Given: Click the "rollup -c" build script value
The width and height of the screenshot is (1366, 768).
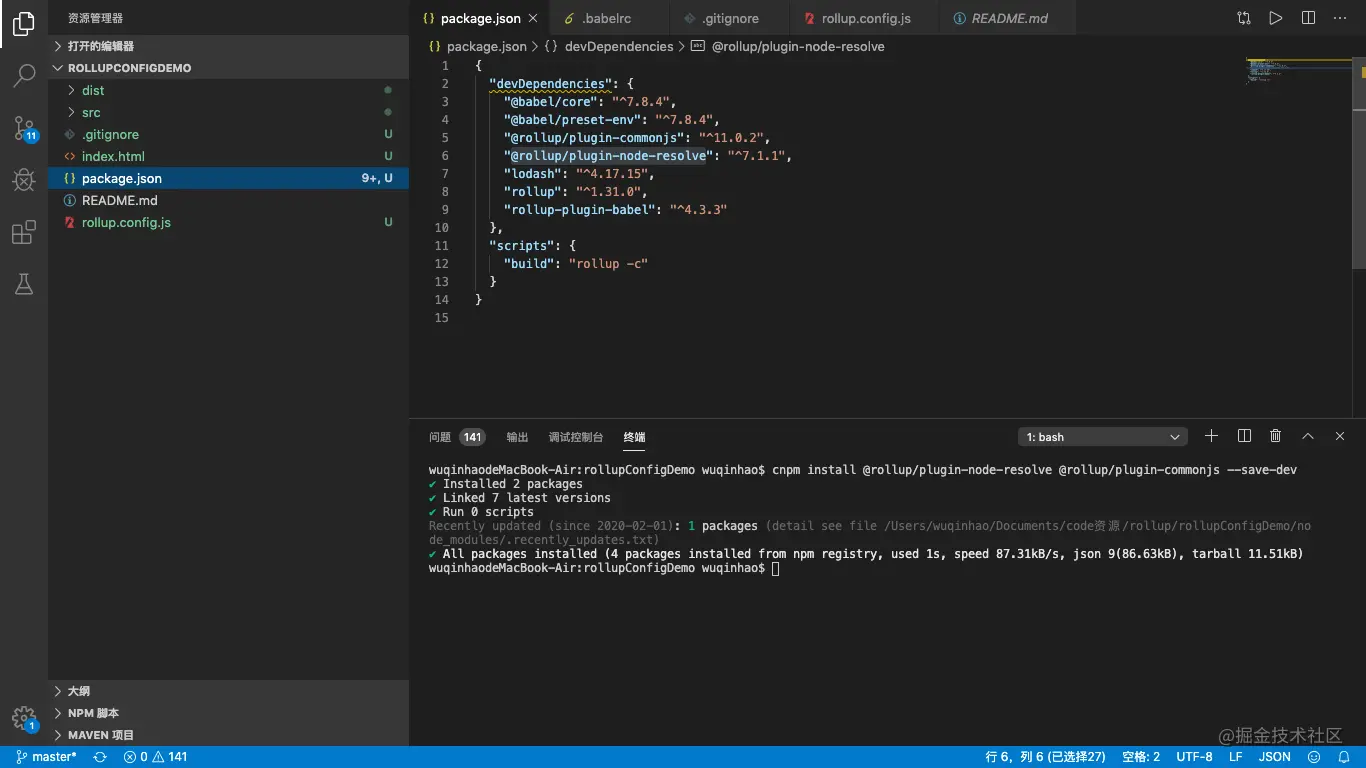Looking at the screenshot, I should [608, 263].
